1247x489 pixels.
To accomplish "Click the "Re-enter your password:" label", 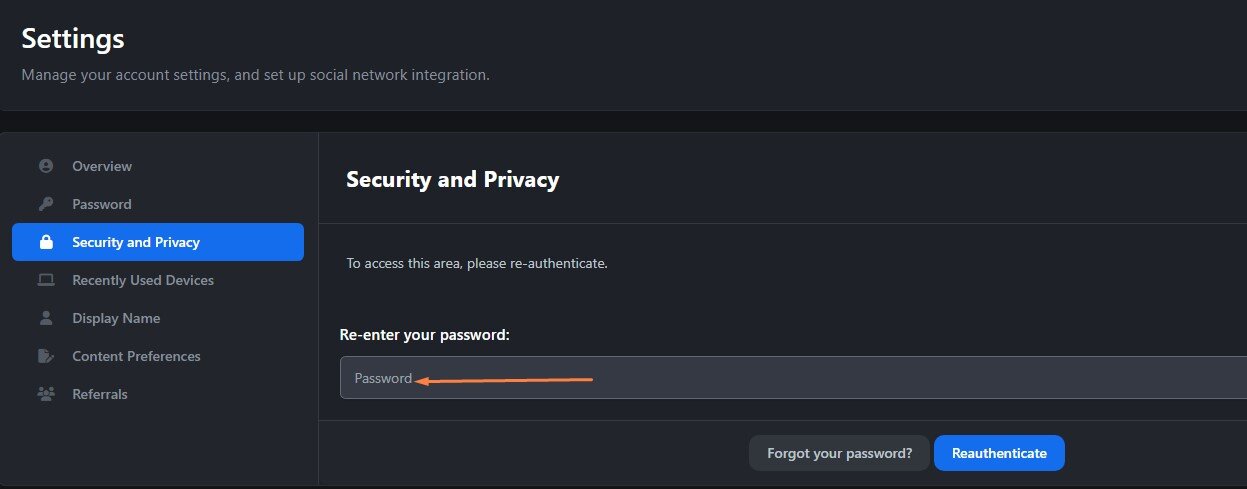I will (425, 335).
